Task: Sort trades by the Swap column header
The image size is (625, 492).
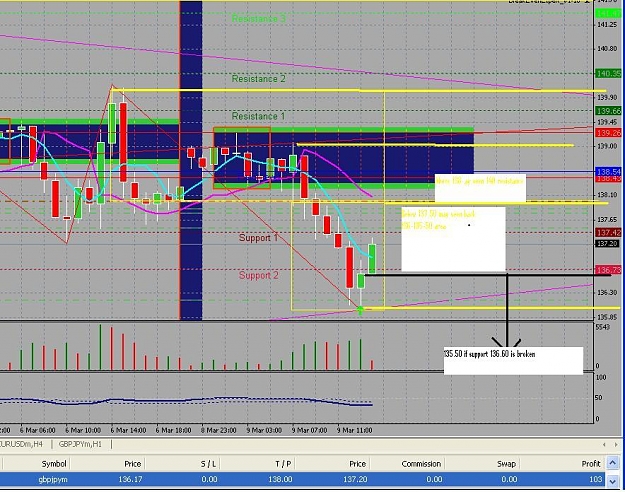Action: click(x=506, y=464)
